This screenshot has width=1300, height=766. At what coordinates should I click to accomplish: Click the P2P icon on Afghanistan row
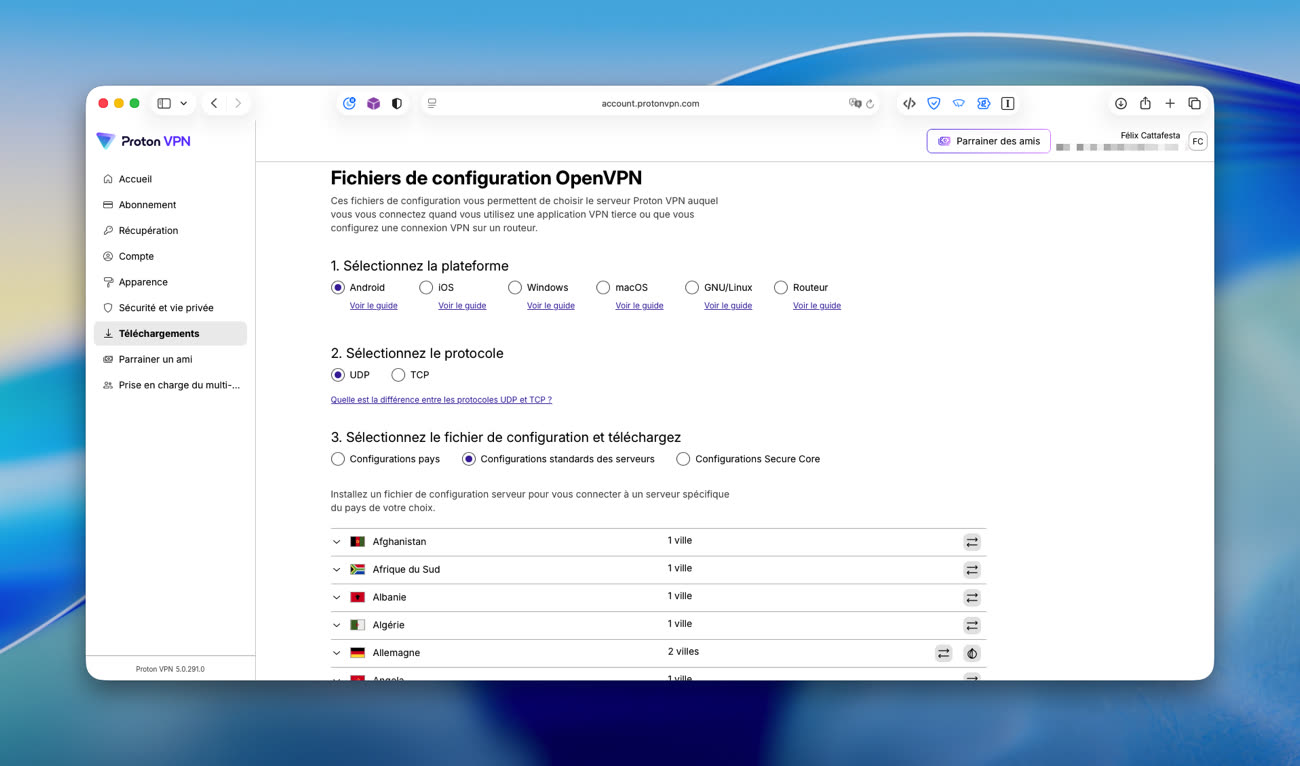[971, 542]
